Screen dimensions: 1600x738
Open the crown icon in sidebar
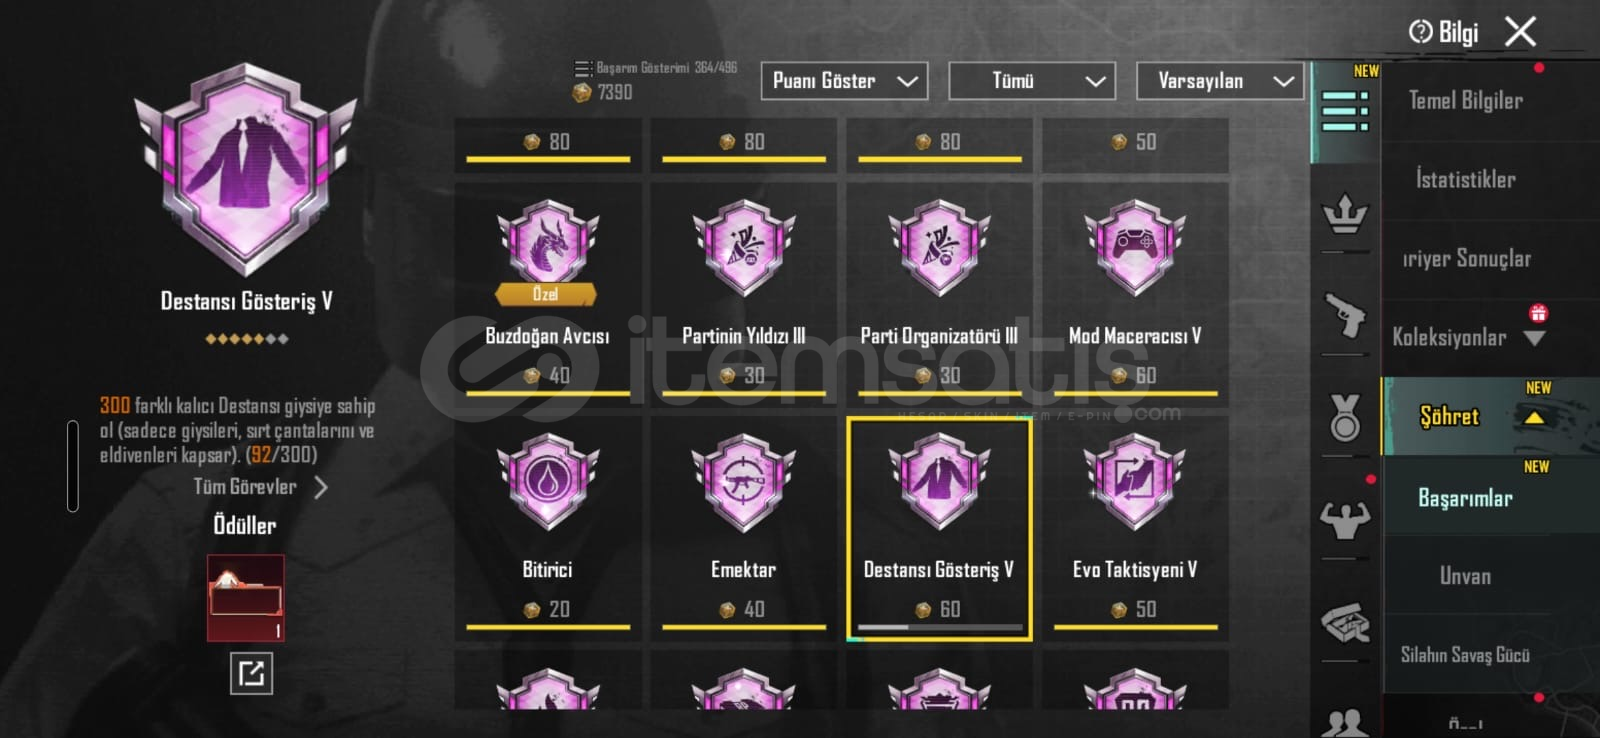coord(1345,214)
